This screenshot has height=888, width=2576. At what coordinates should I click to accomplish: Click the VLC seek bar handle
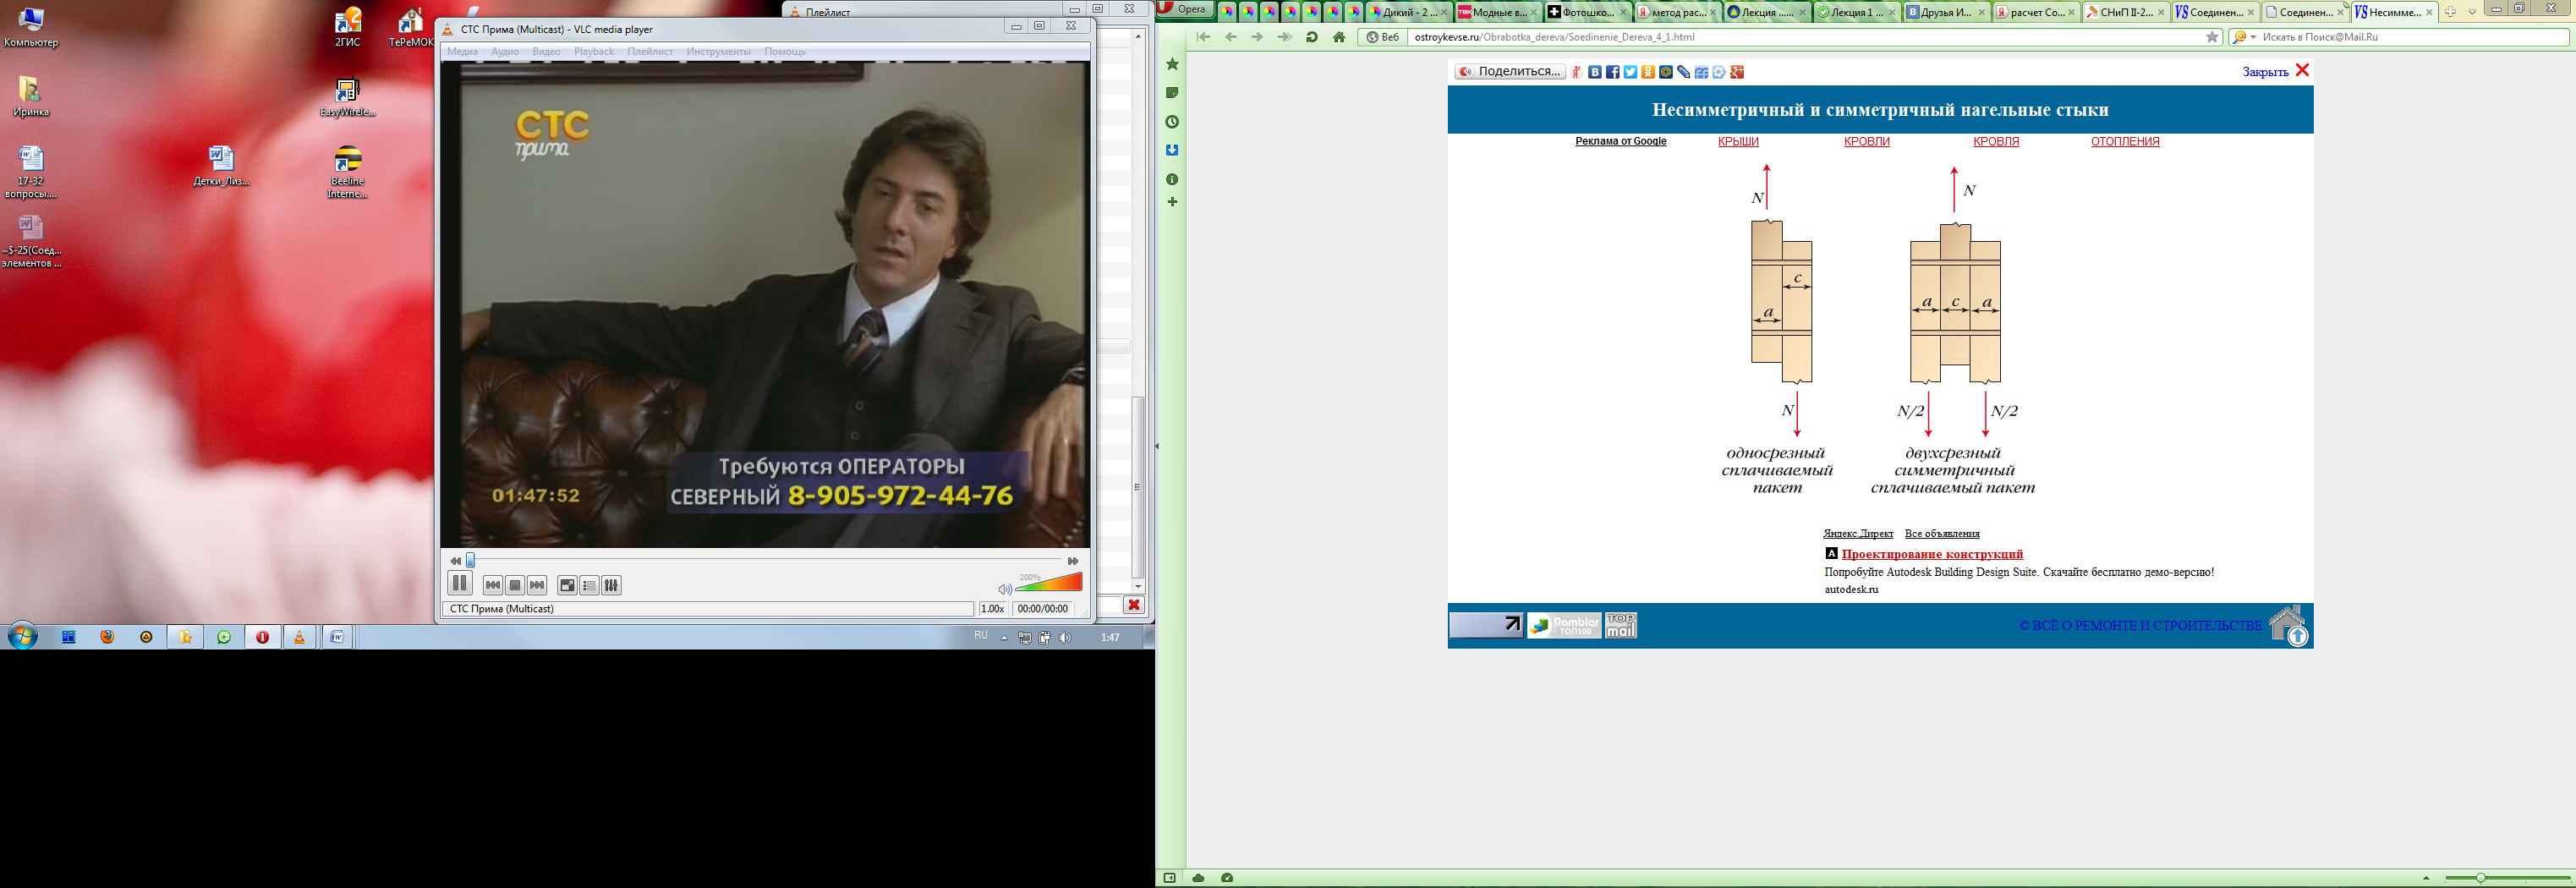pos(470,560)
